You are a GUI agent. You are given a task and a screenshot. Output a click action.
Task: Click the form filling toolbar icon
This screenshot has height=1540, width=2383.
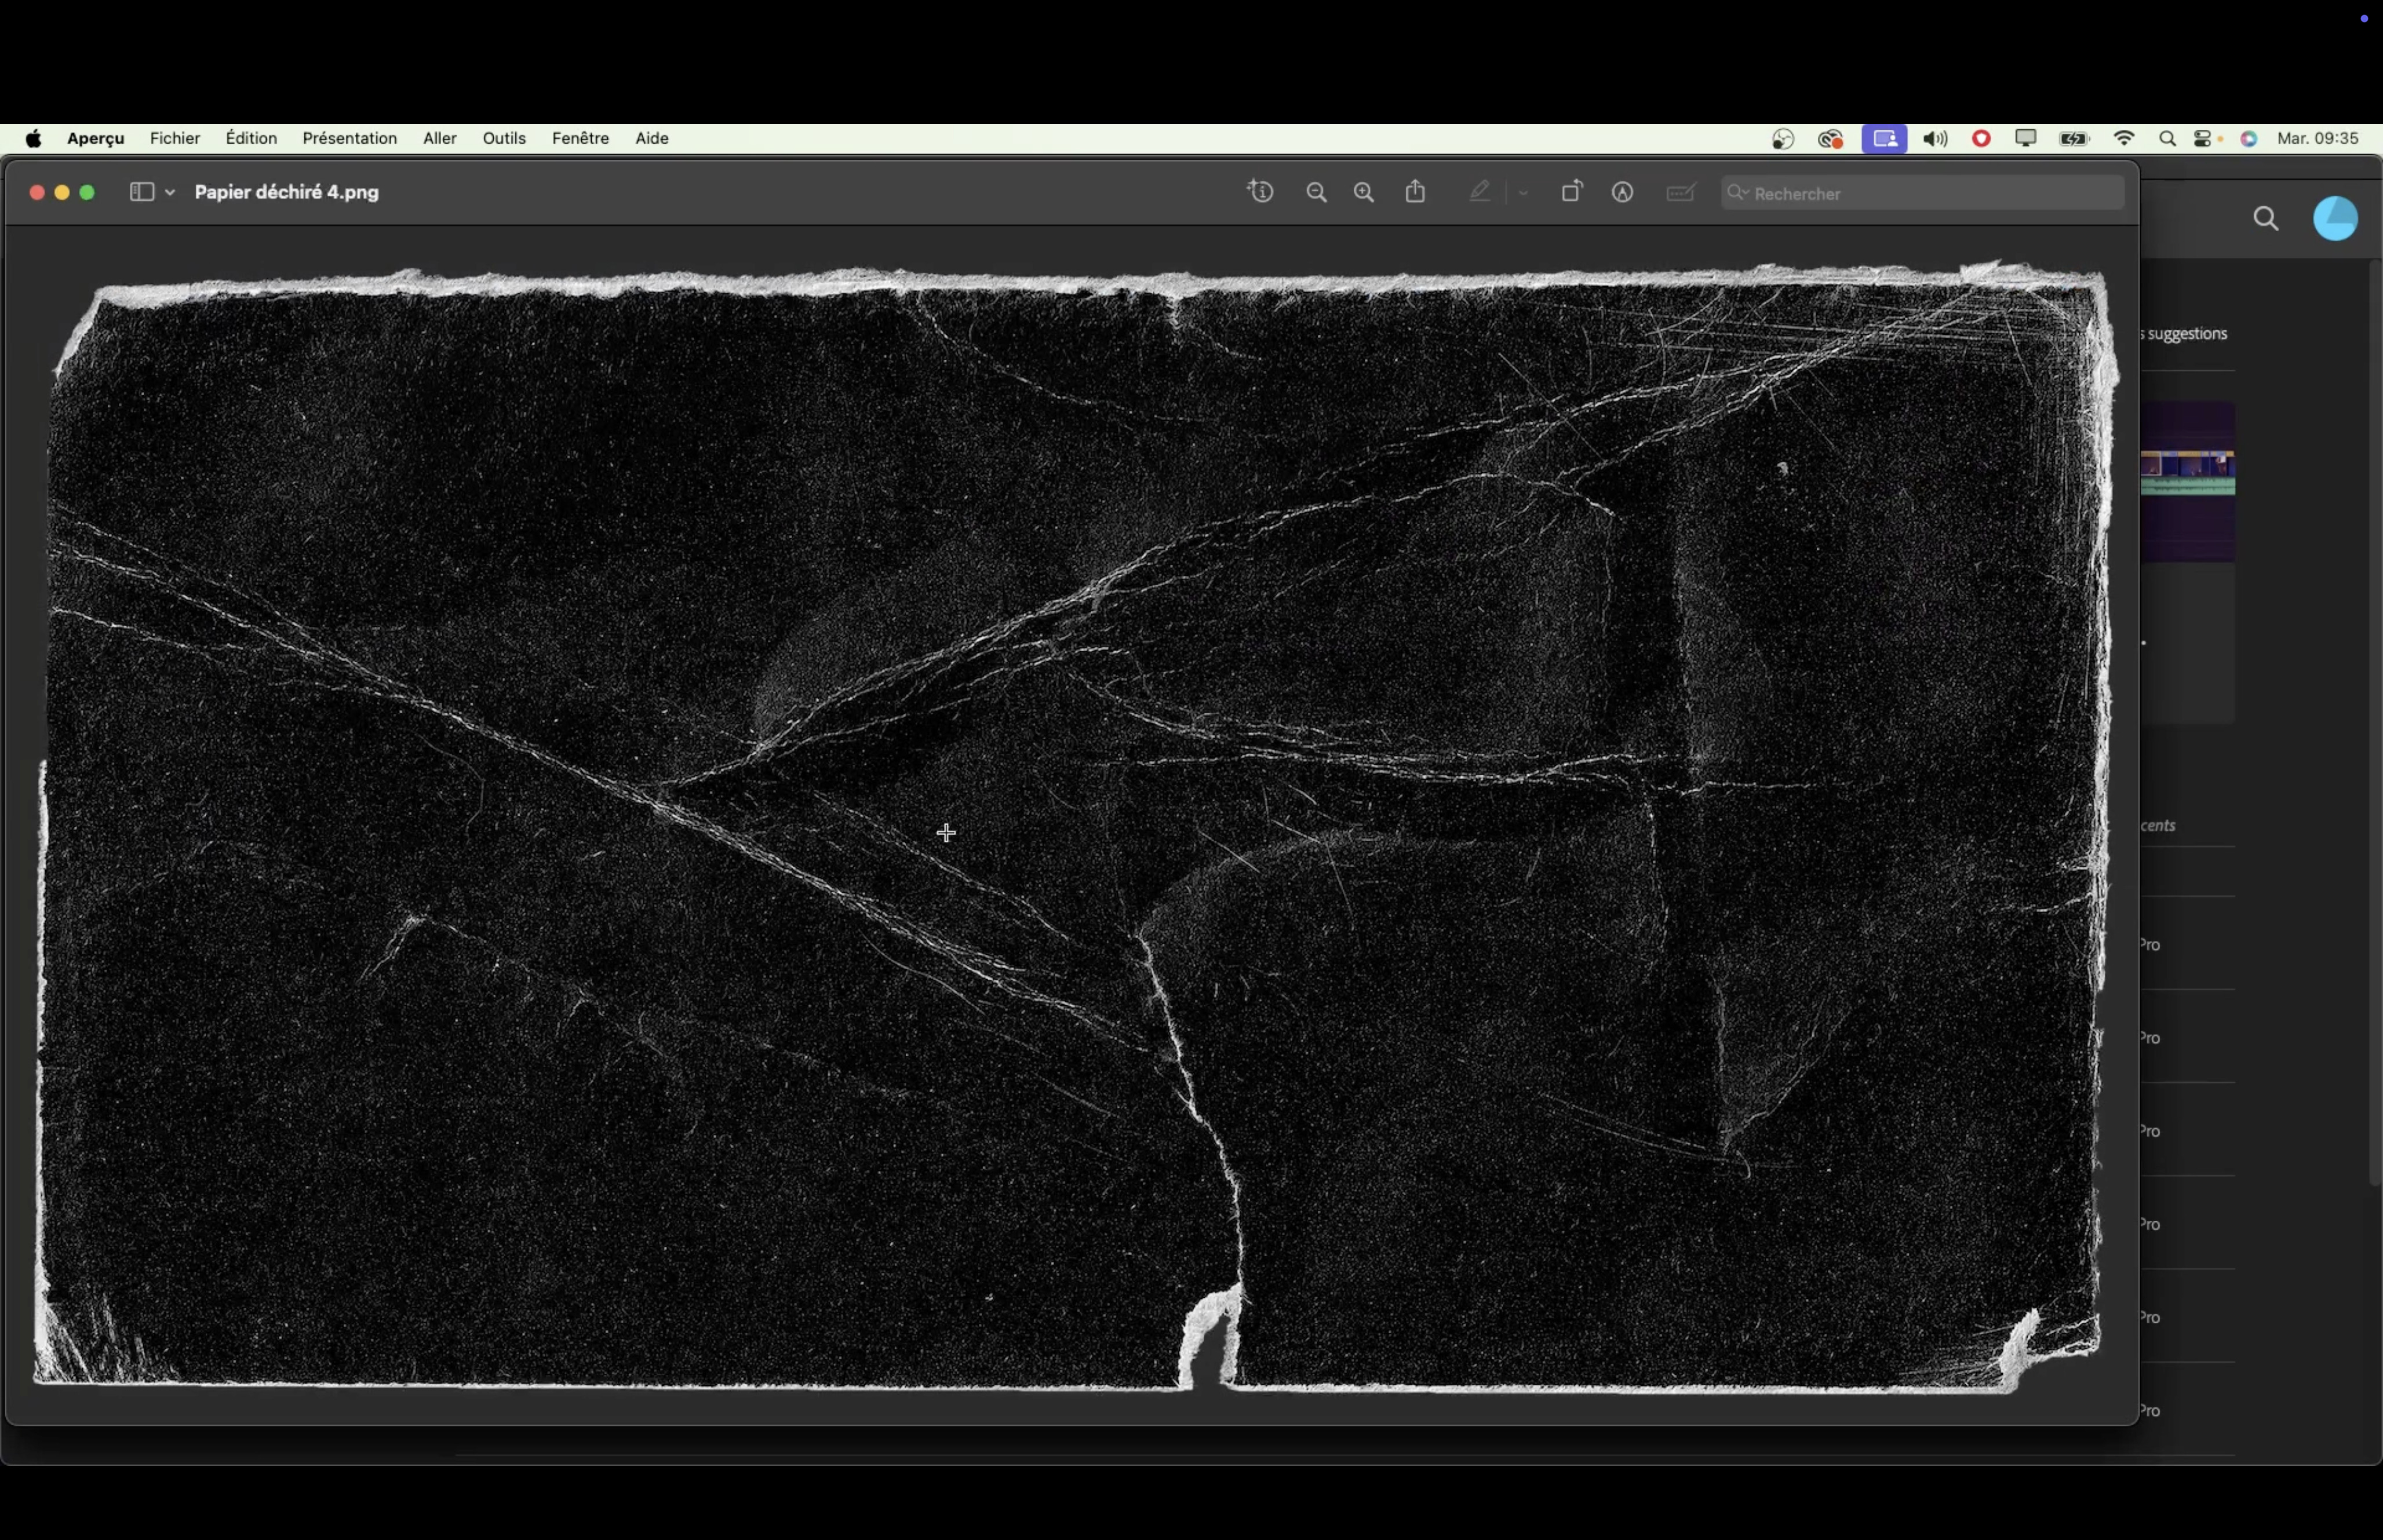(x=1681, y=193)
